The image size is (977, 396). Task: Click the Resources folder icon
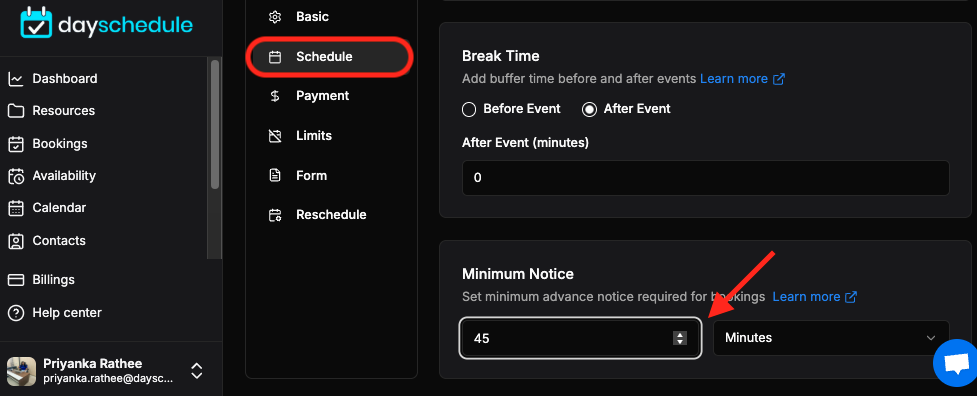[16, 111]
